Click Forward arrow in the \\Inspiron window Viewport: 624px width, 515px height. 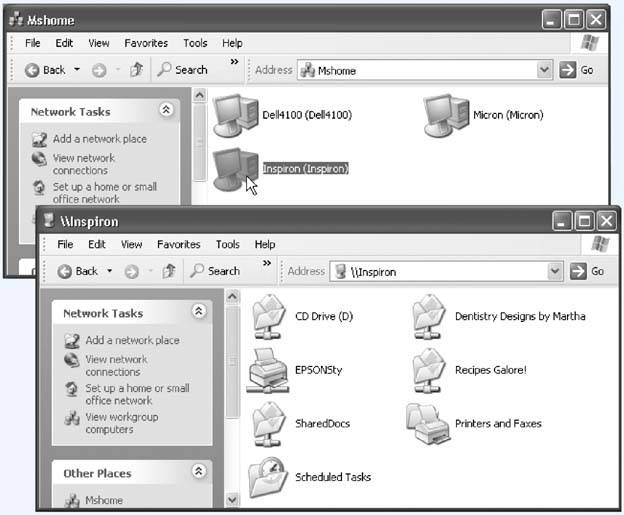tap(131, 272)
